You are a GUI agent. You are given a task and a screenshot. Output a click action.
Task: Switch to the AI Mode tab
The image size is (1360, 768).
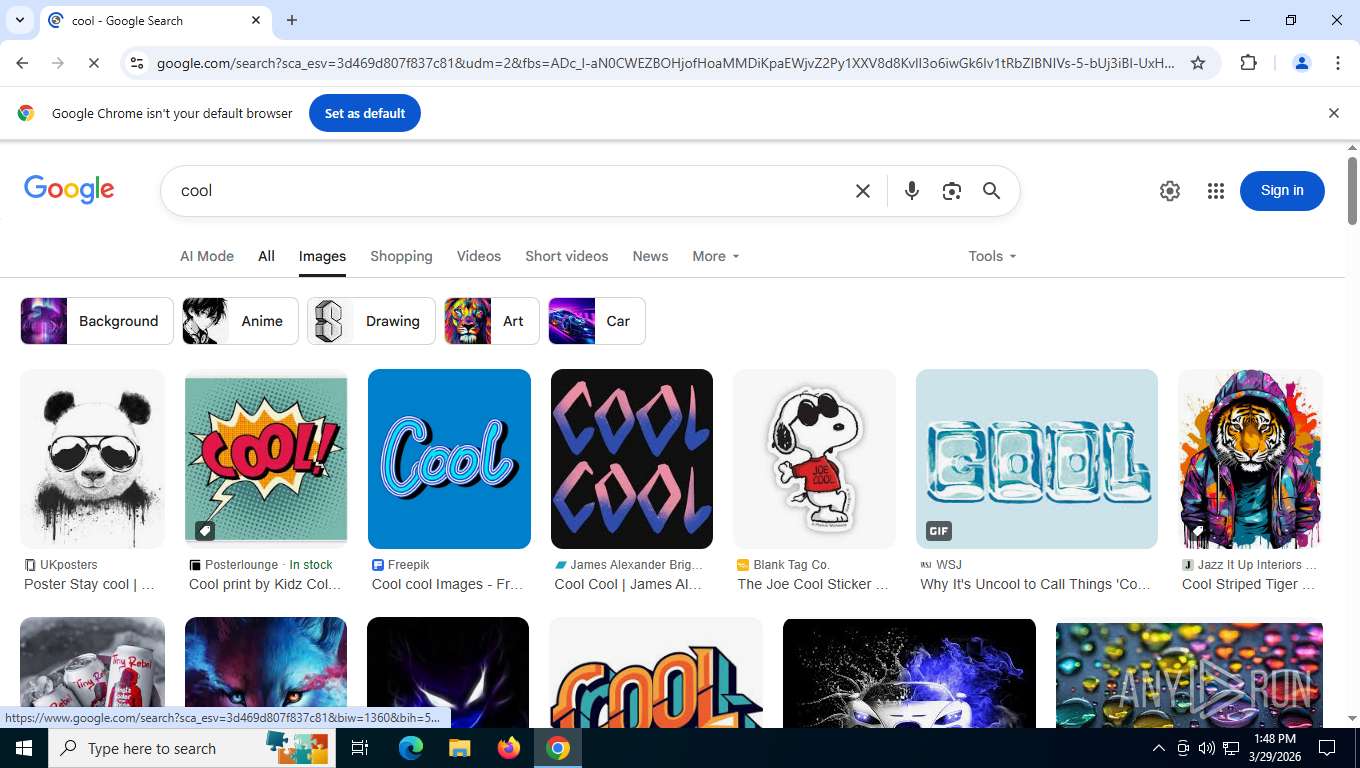(207, 256)
